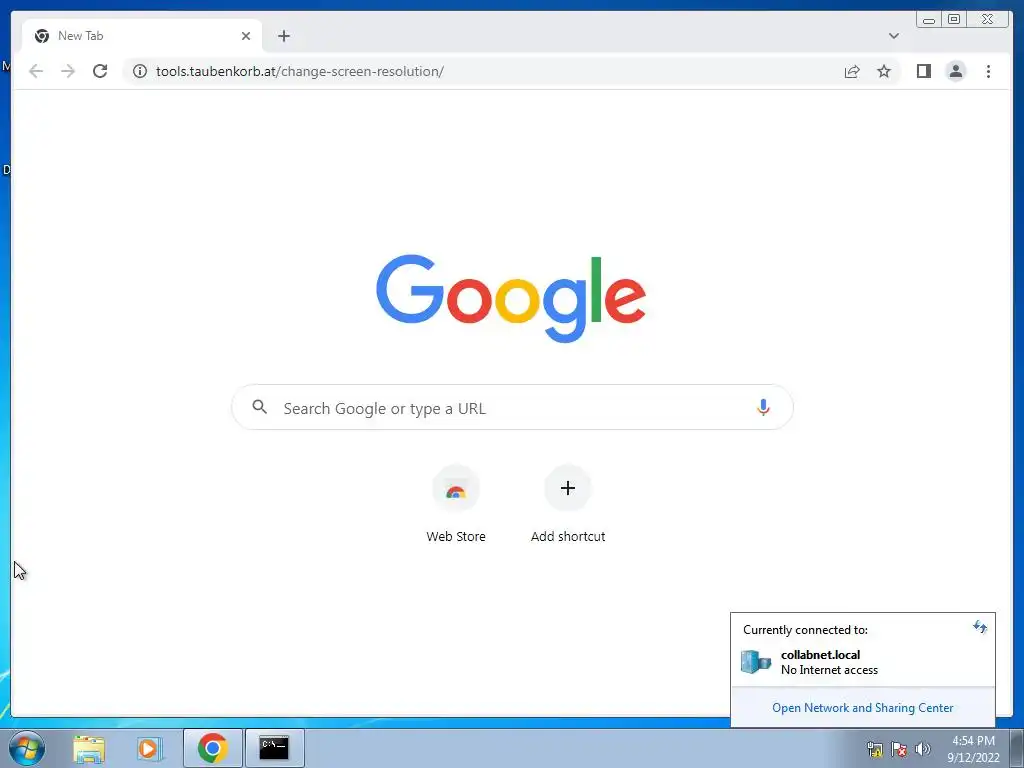Start voice search with microphone

(763, 408)
